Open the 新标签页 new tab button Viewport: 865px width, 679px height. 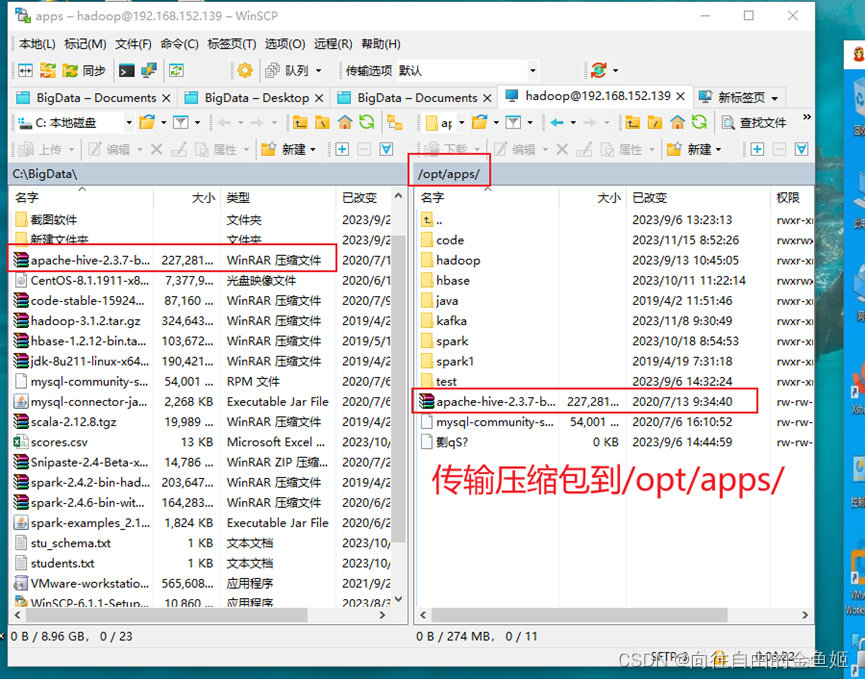click(x=739, y=98)
